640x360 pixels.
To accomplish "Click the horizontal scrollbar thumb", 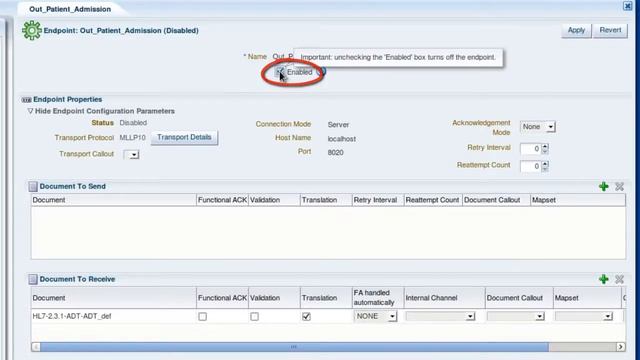I will 294,347.
